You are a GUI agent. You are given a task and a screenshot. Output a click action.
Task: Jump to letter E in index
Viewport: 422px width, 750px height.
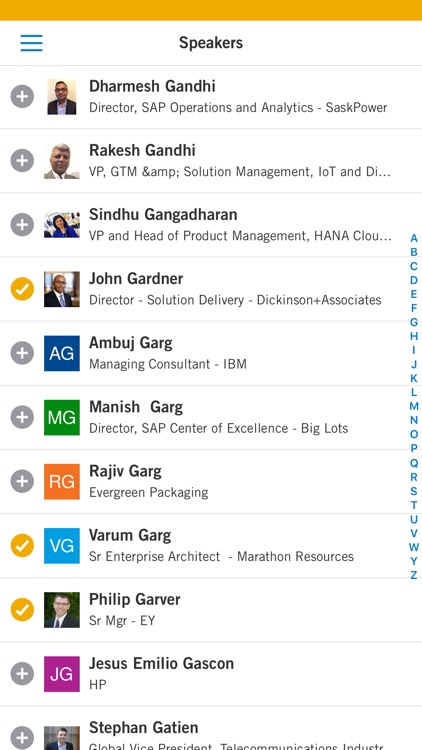coord(414,294)
